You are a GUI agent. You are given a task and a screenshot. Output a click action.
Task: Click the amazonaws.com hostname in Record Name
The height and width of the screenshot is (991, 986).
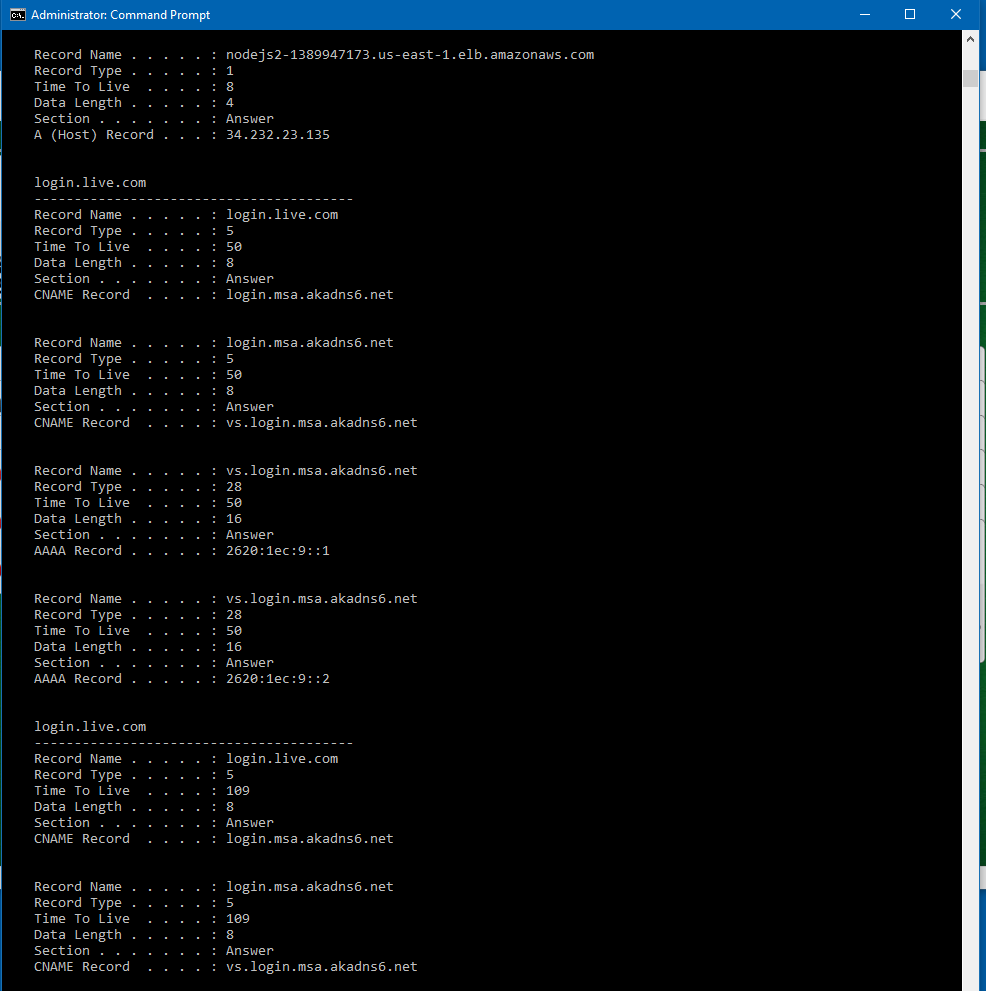coord(409,55)
